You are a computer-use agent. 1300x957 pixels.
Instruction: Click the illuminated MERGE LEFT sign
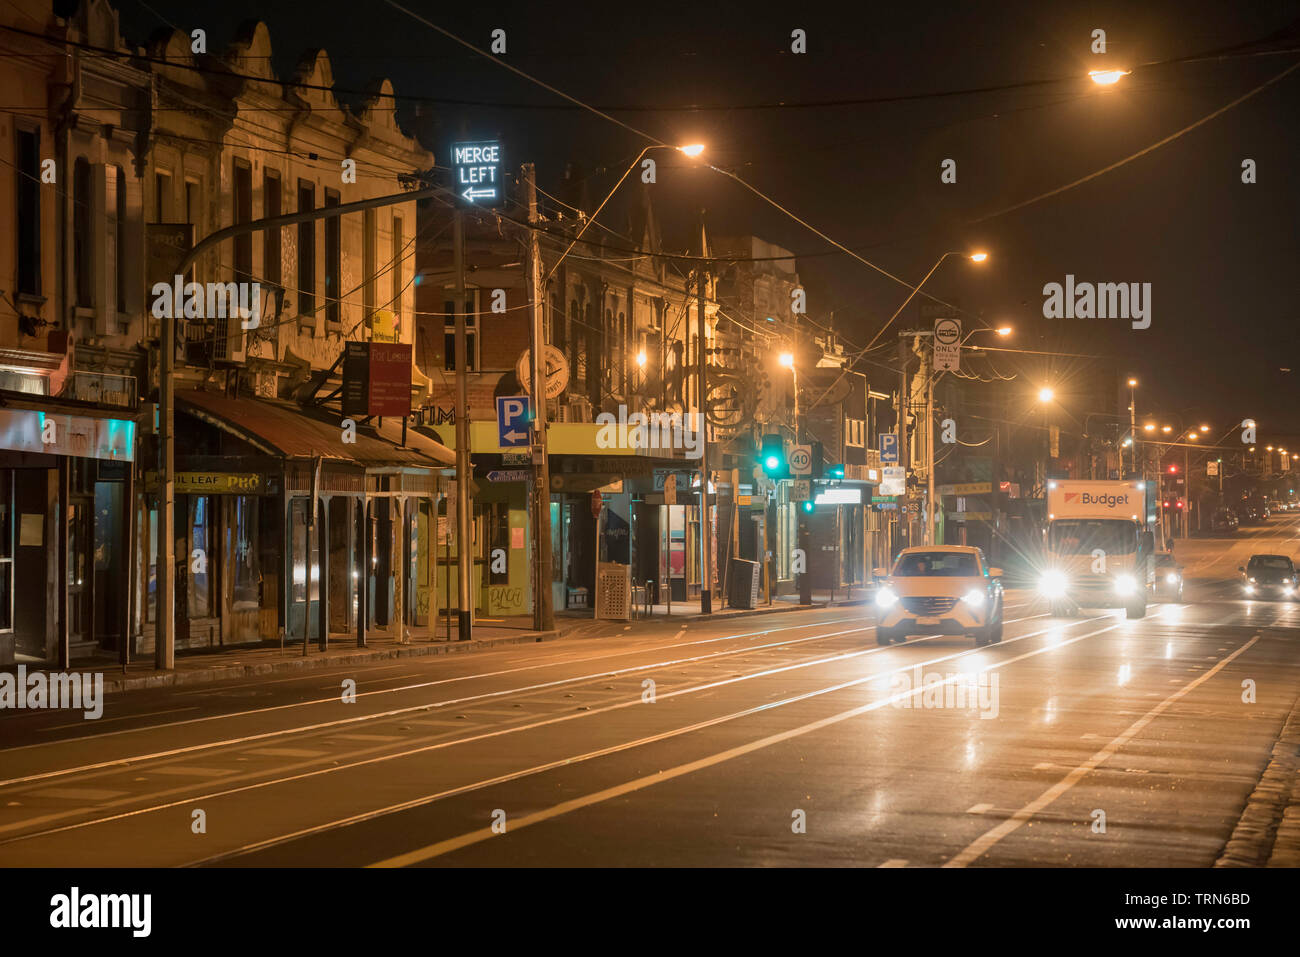click(x=477, y=173)
